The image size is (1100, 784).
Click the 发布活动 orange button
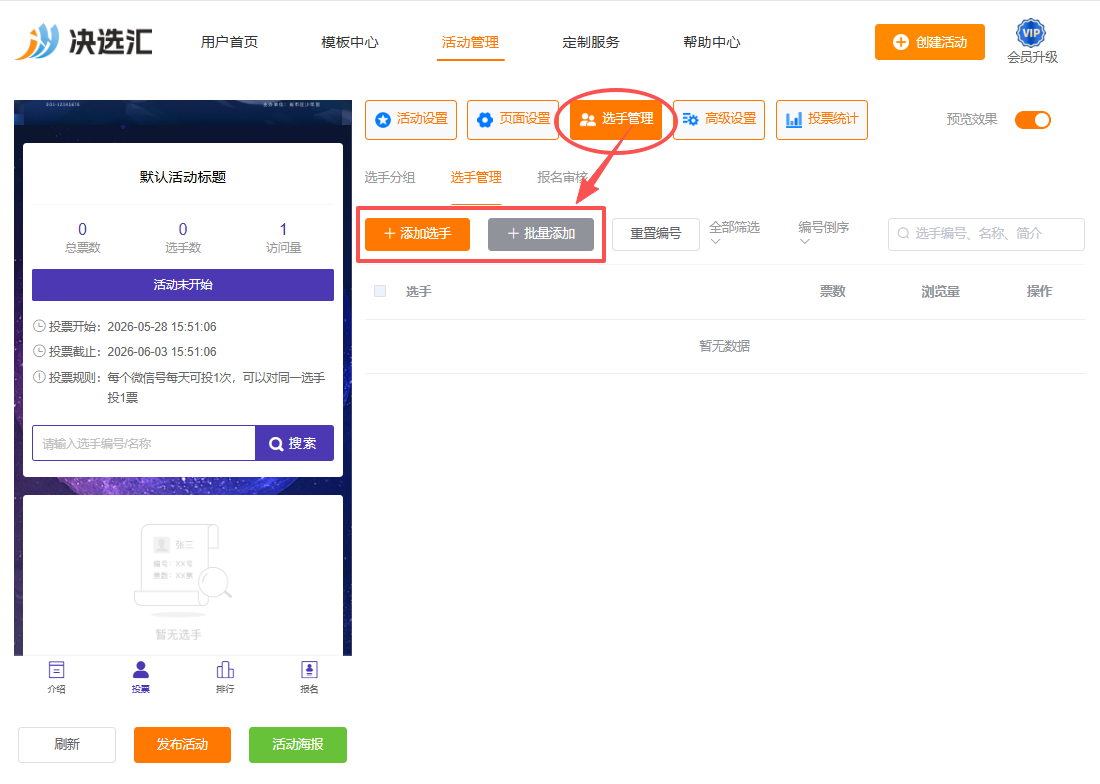182,745
